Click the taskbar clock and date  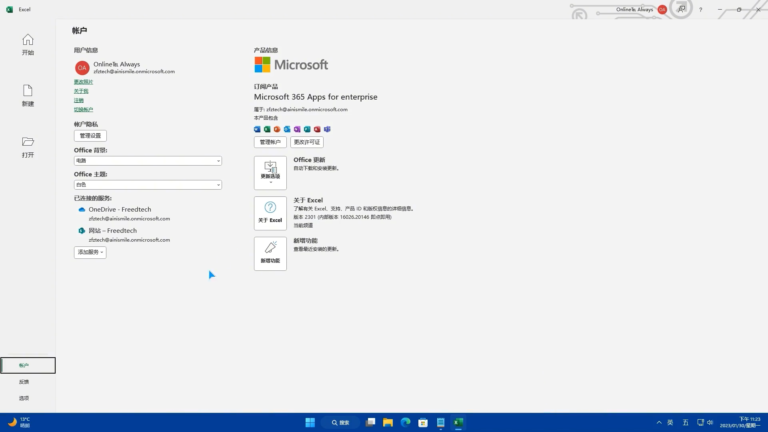(740, 423)
